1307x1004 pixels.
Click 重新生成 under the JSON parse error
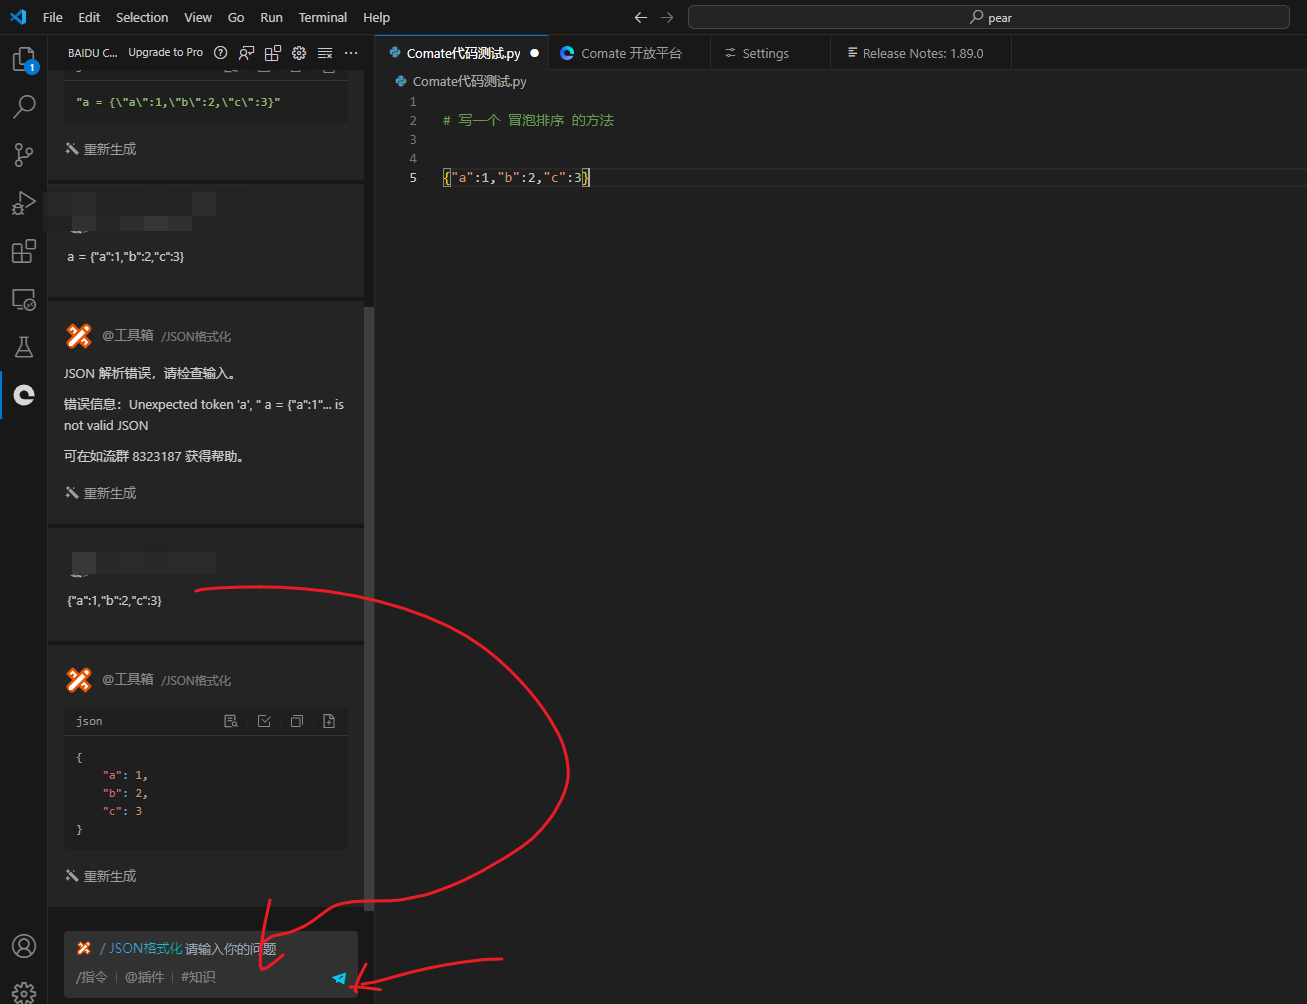click(101, 493)
